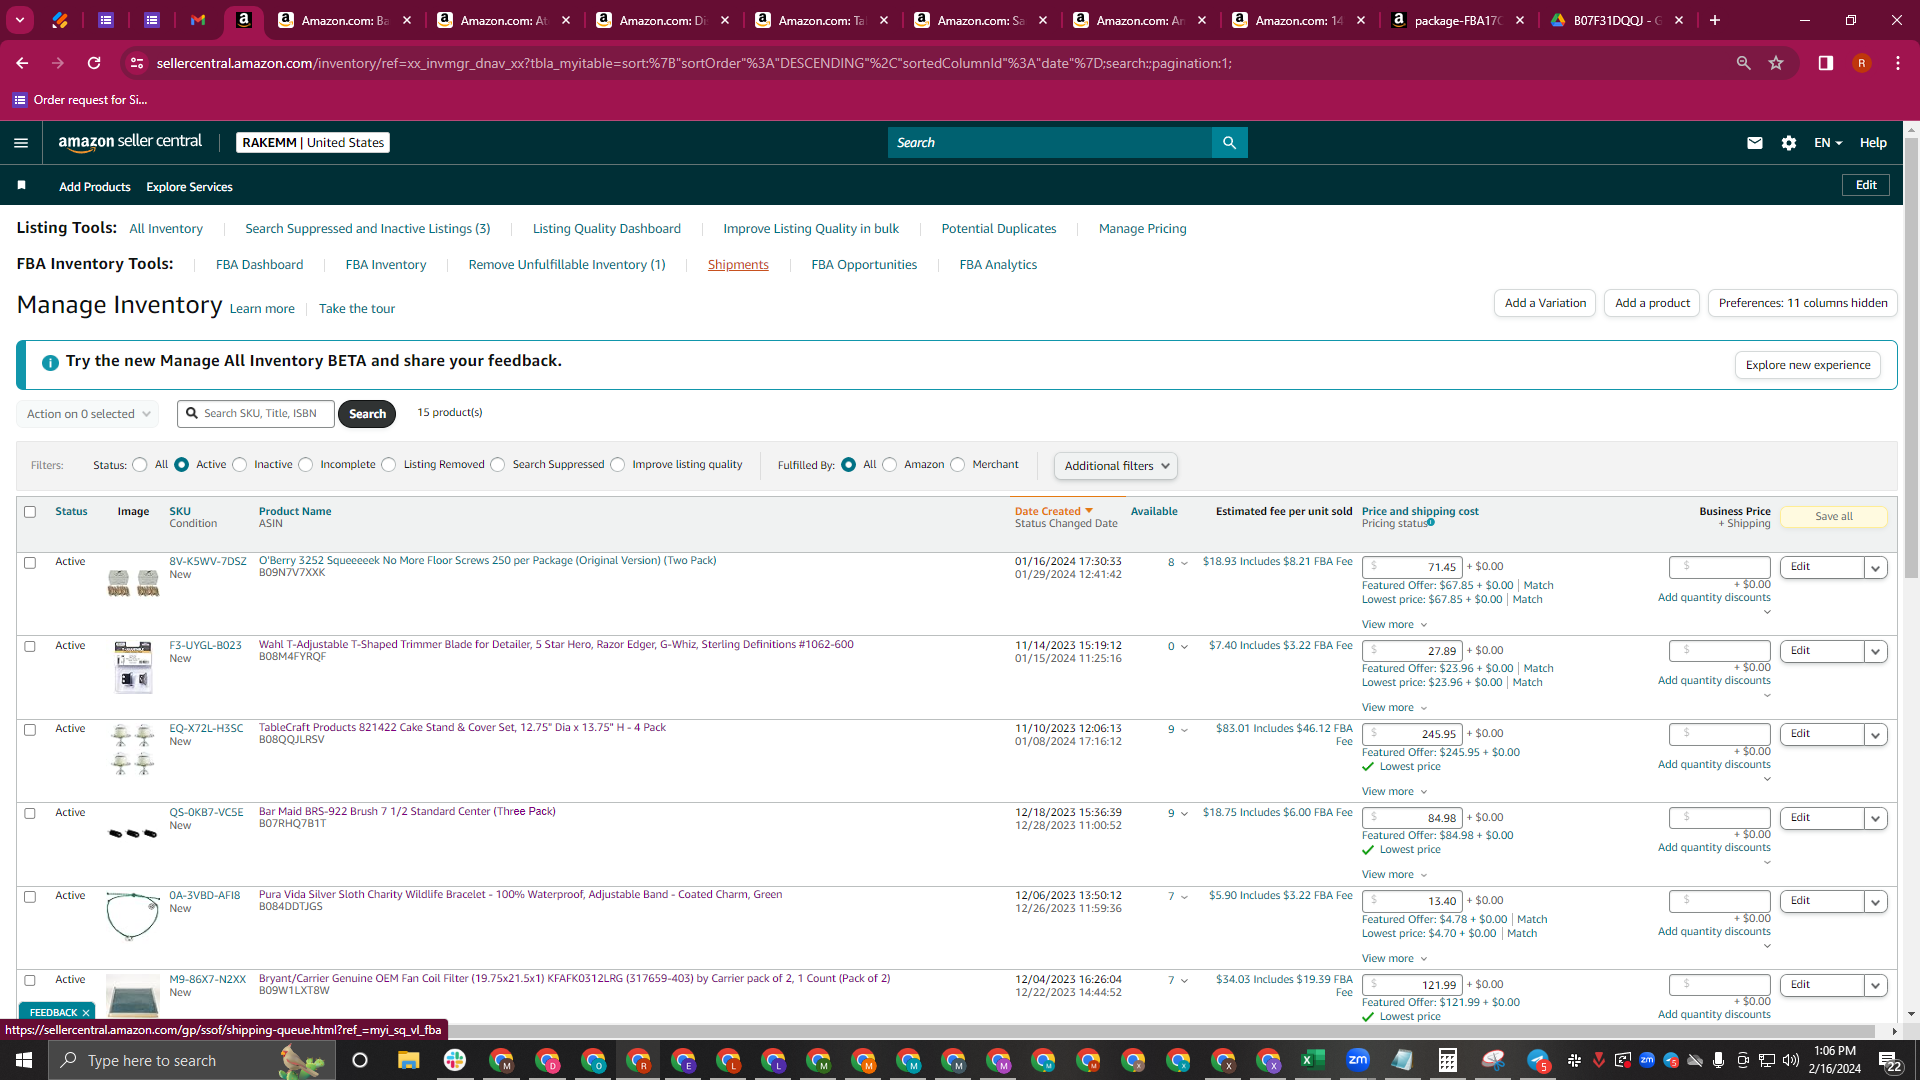Viewport: 1920px width, 1080px height.
Task: Click the black Search button for SKU search
Action: coord(367,414)
